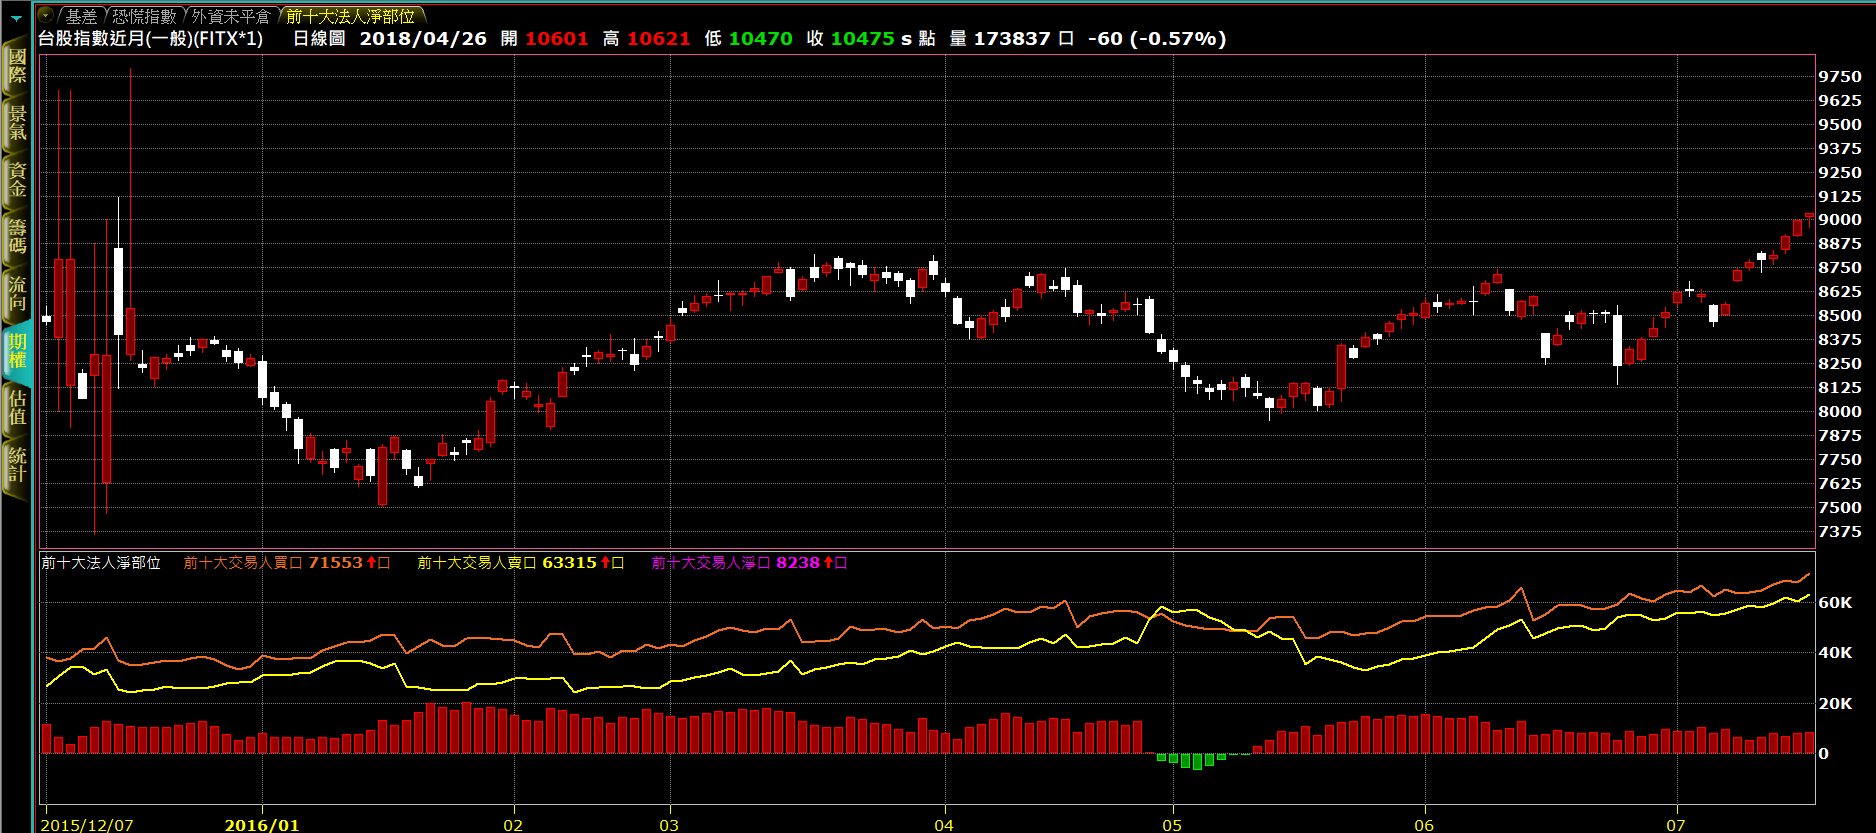Open the 籌碼 sidebar category
1876x833 pixels.
click(17, 236)
